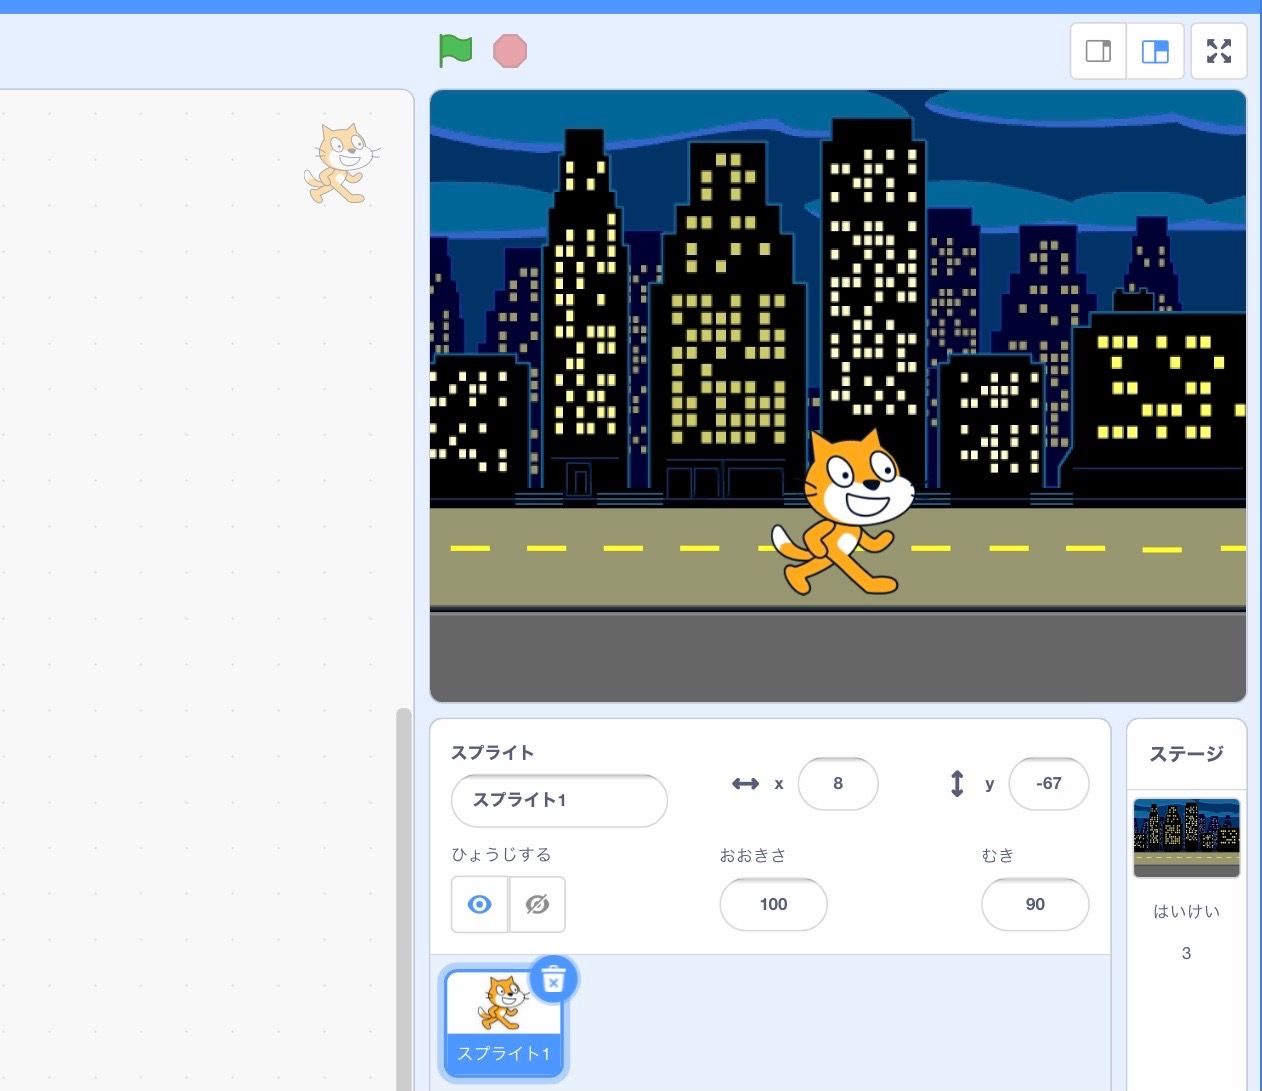Click the むき field showing 90

tap(1035, 904)
